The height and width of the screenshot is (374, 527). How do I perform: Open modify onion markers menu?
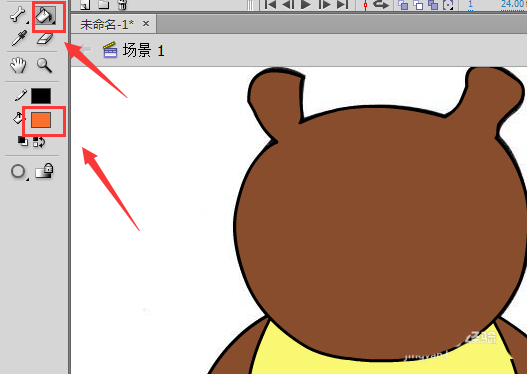pyautogui.click(x=448, y=4)
